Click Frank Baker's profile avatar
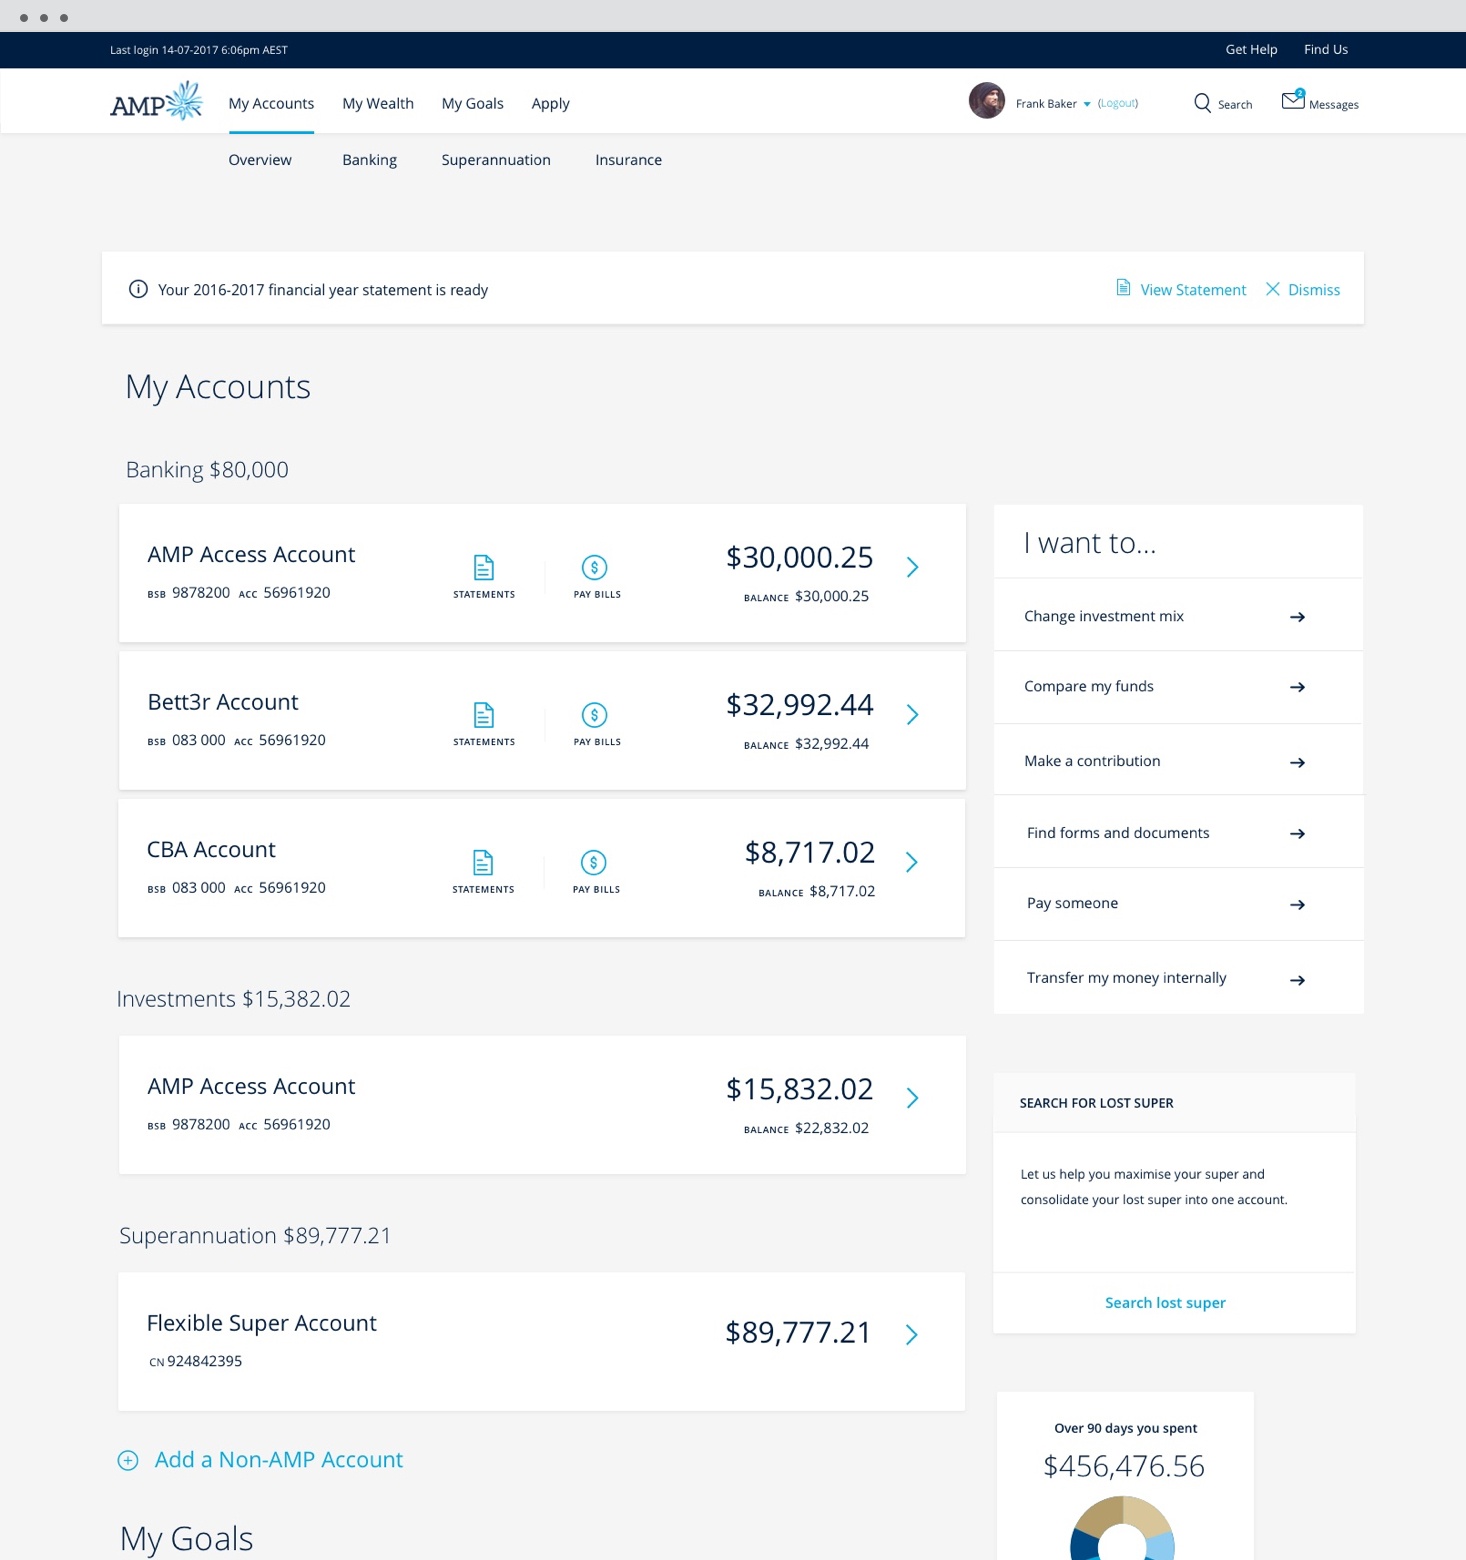1466x1560 pixels. point(987,100)
